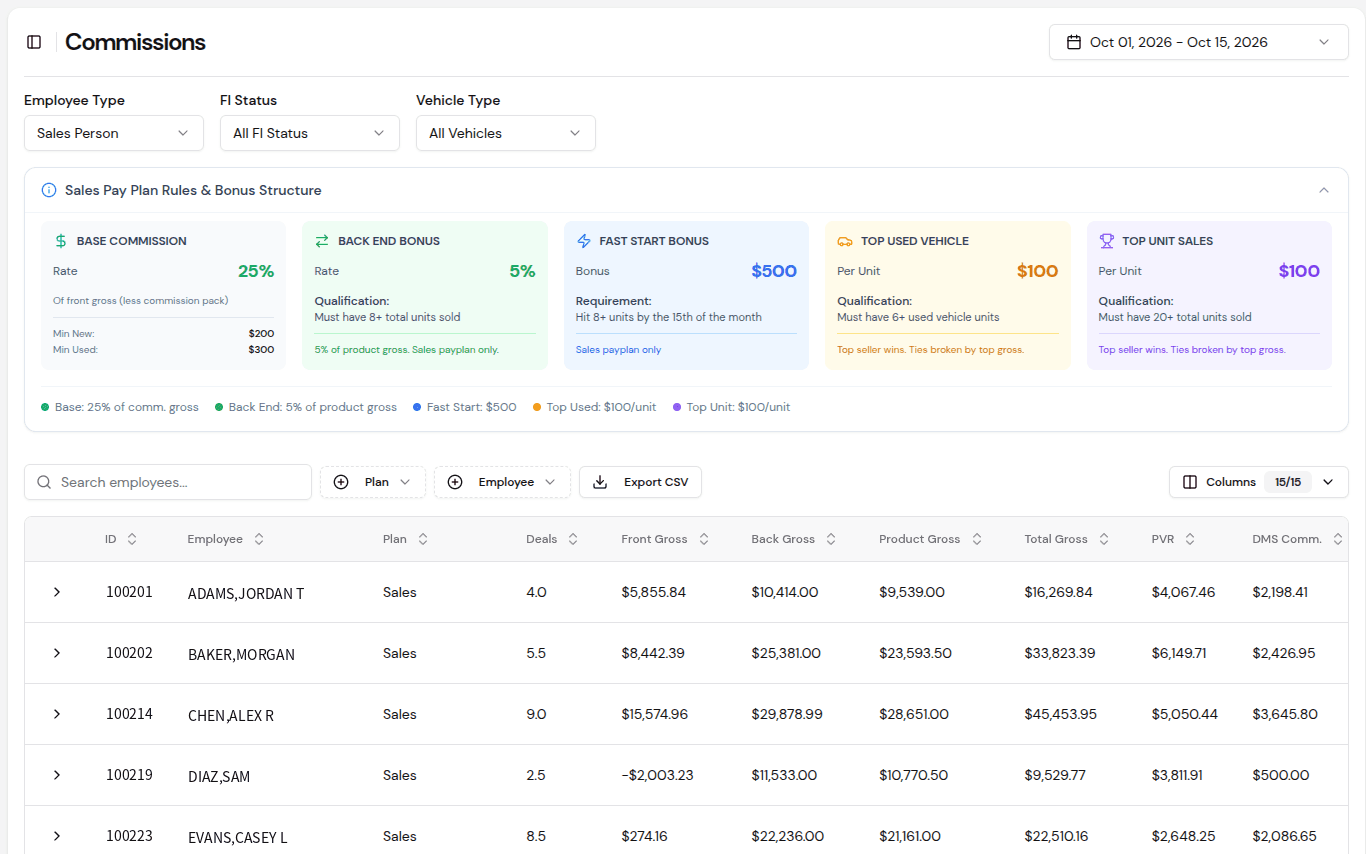The image size is (1366, 854).
Task: Click the Export CSV button
Action: [640, 482]
